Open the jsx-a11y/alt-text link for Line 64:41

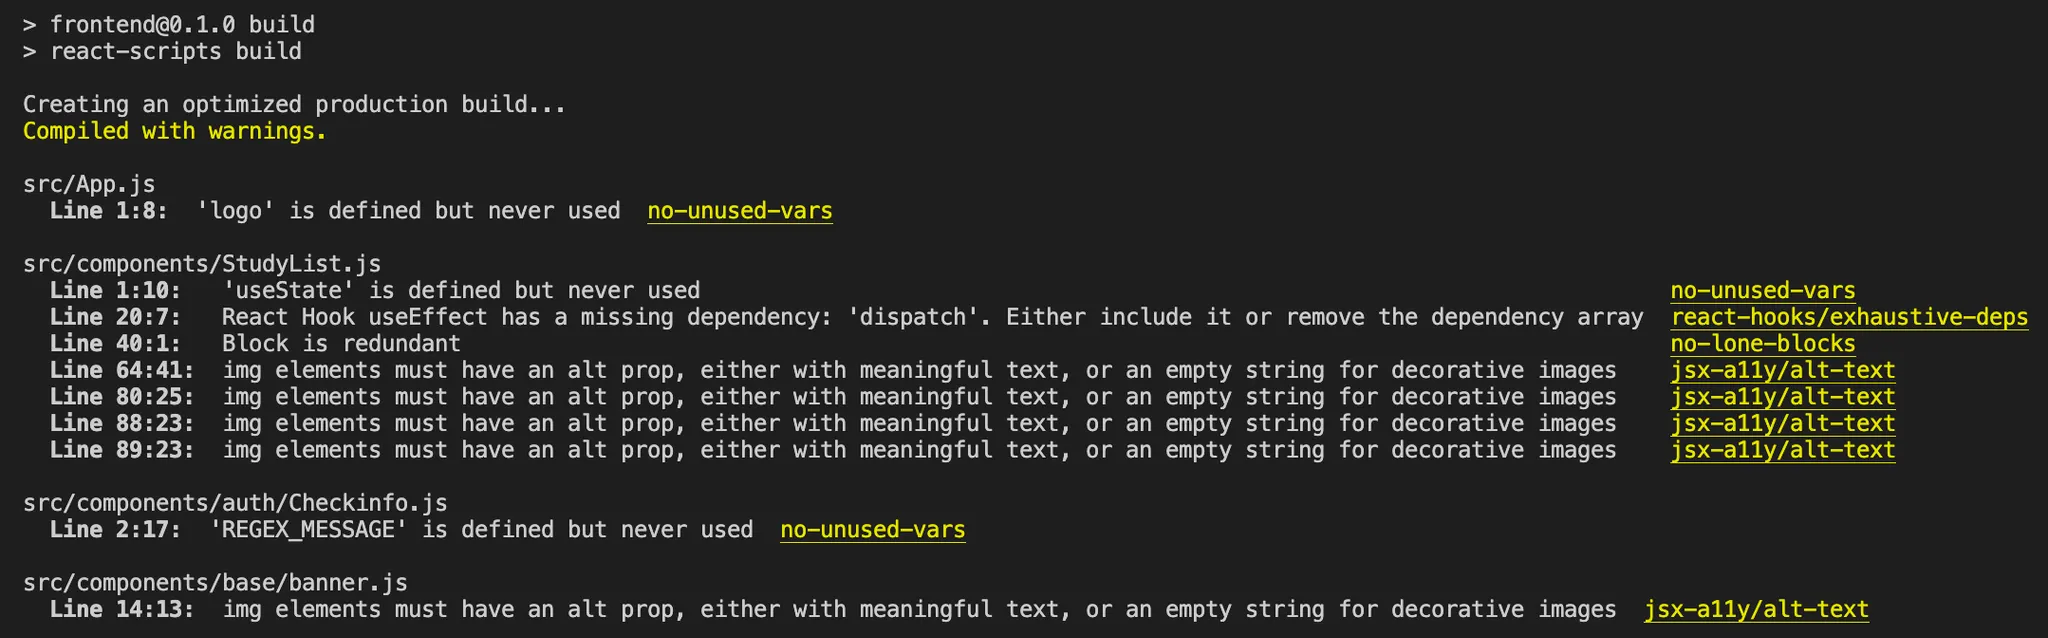point(1782,371)
